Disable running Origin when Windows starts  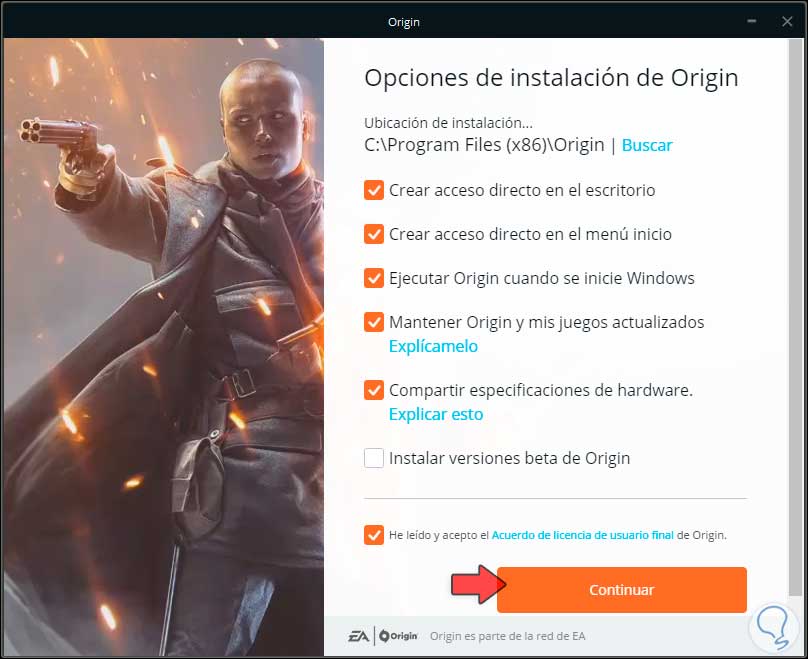coord(374,278)
